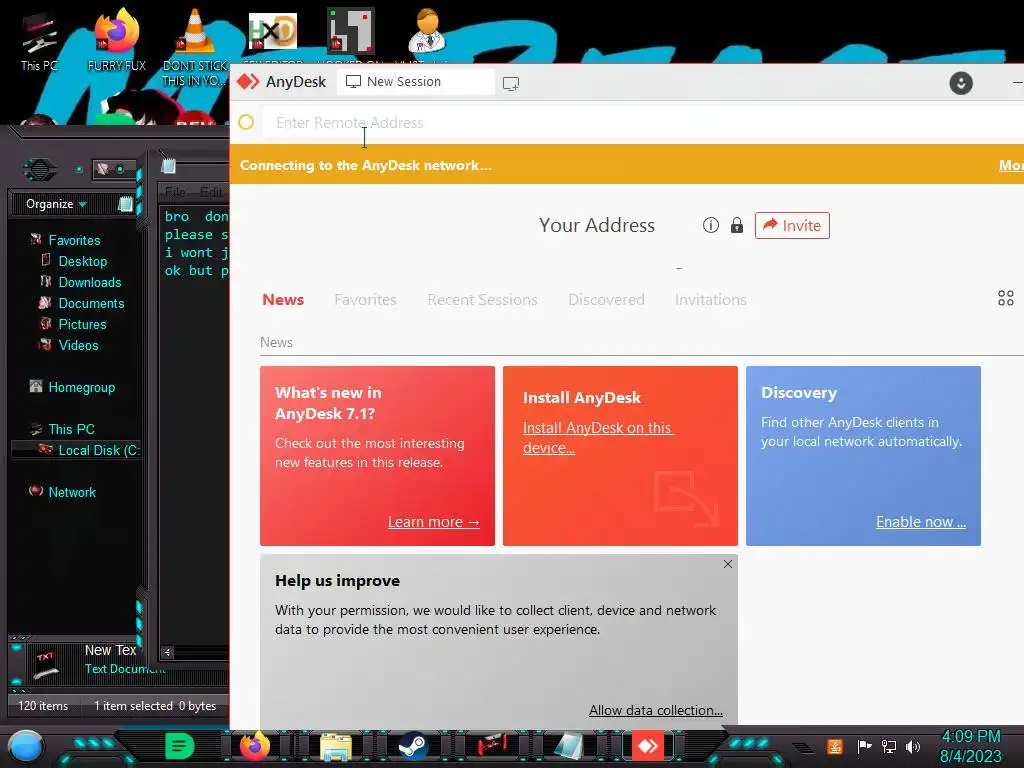Click the FURRY FUX Firefox desktop icon

[x=117, y=40]
